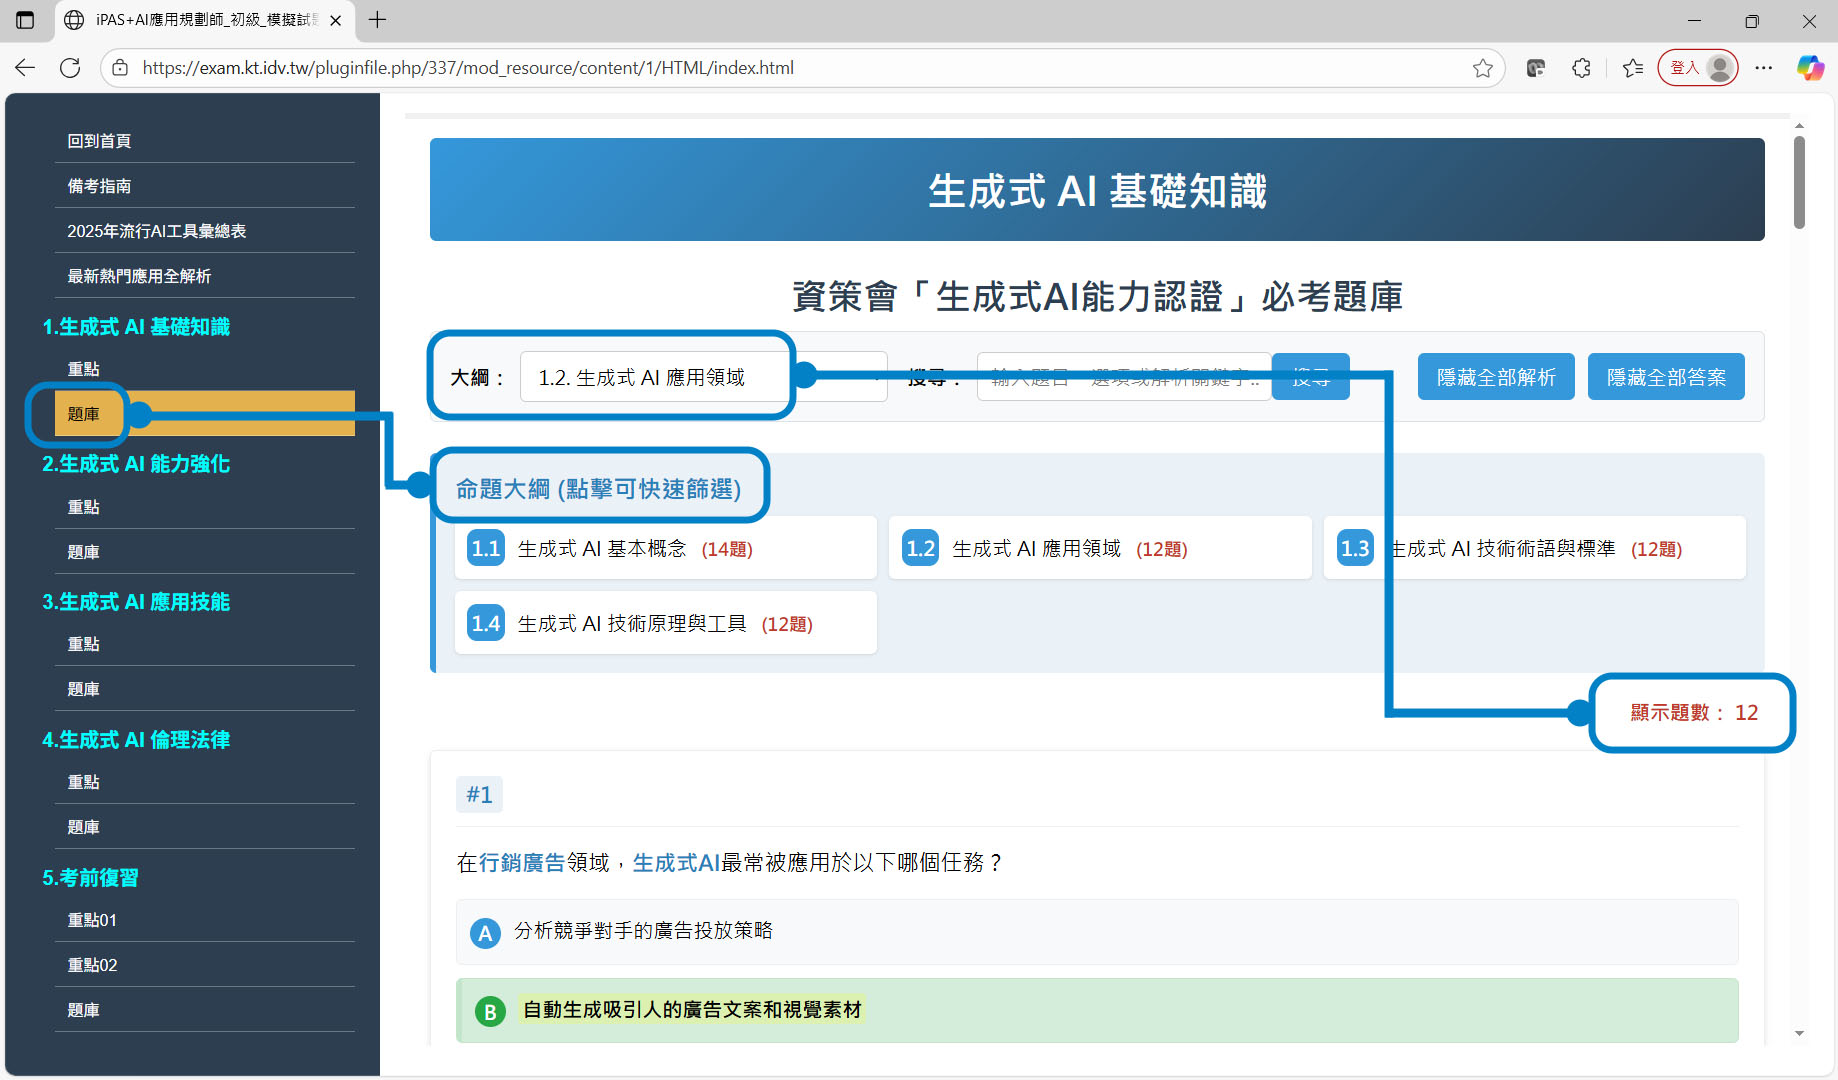Open the browser extensions puzzle icon
The height and width of the screenshot is (1080, 1838).
(1581, 68)
